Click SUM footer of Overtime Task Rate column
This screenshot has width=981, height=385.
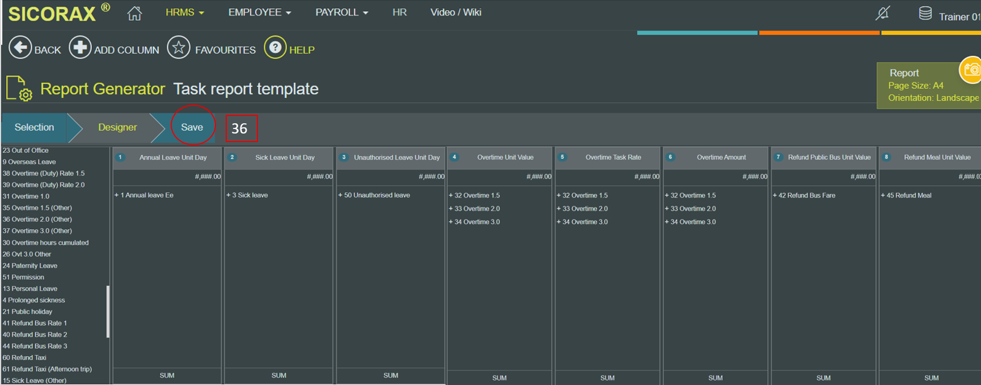pos(607,377)
